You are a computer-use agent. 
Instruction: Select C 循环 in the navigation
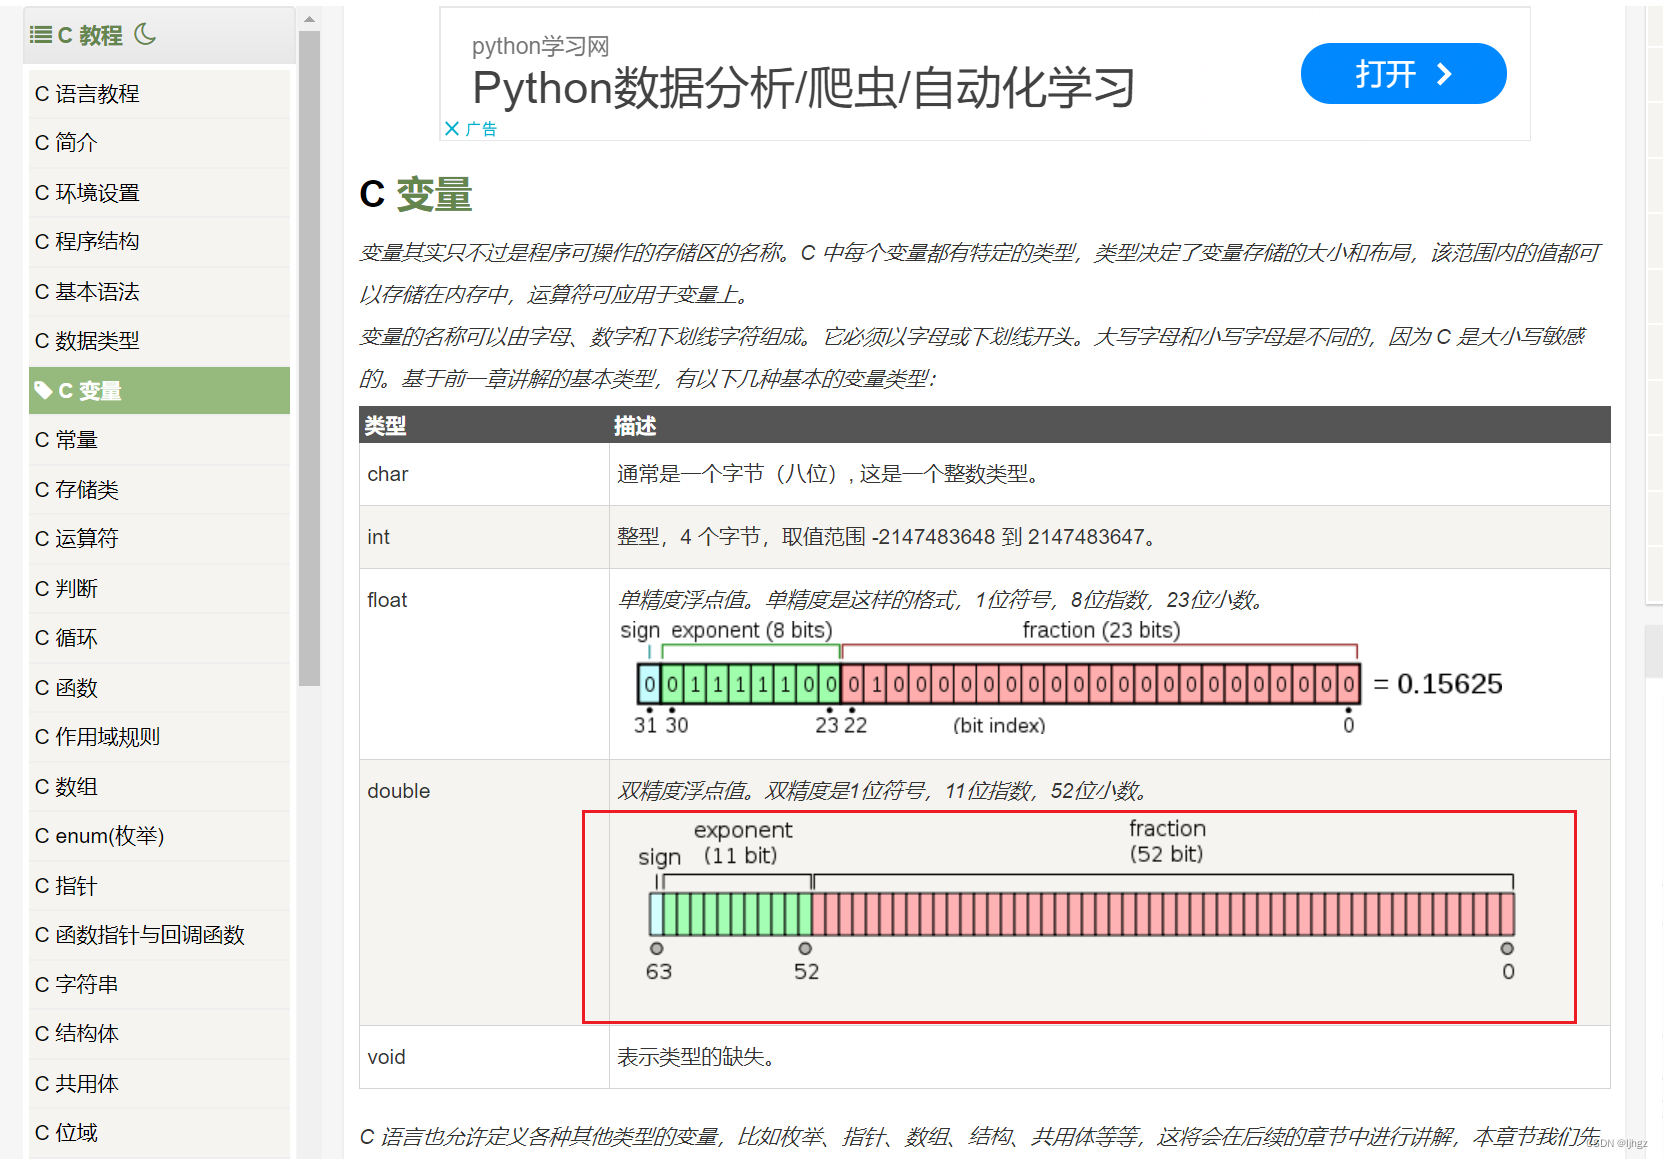(x=66, y=637)
